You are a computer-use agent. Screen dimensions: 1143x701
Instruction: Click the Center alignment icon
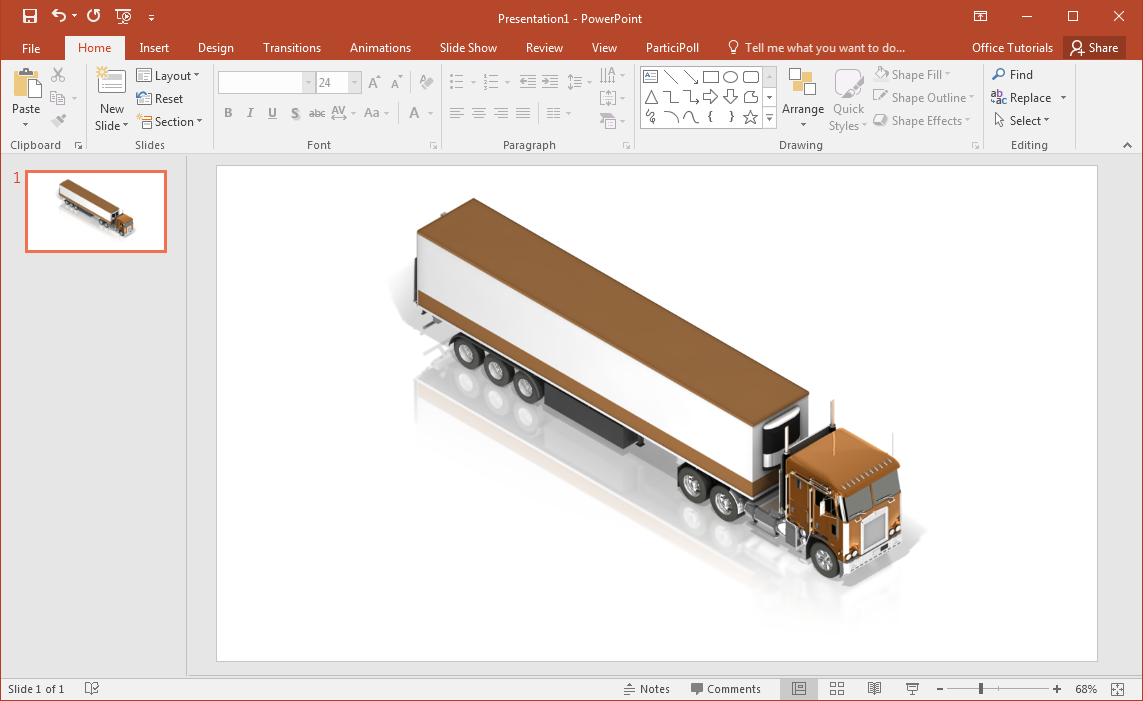click(x=478, y=112)
